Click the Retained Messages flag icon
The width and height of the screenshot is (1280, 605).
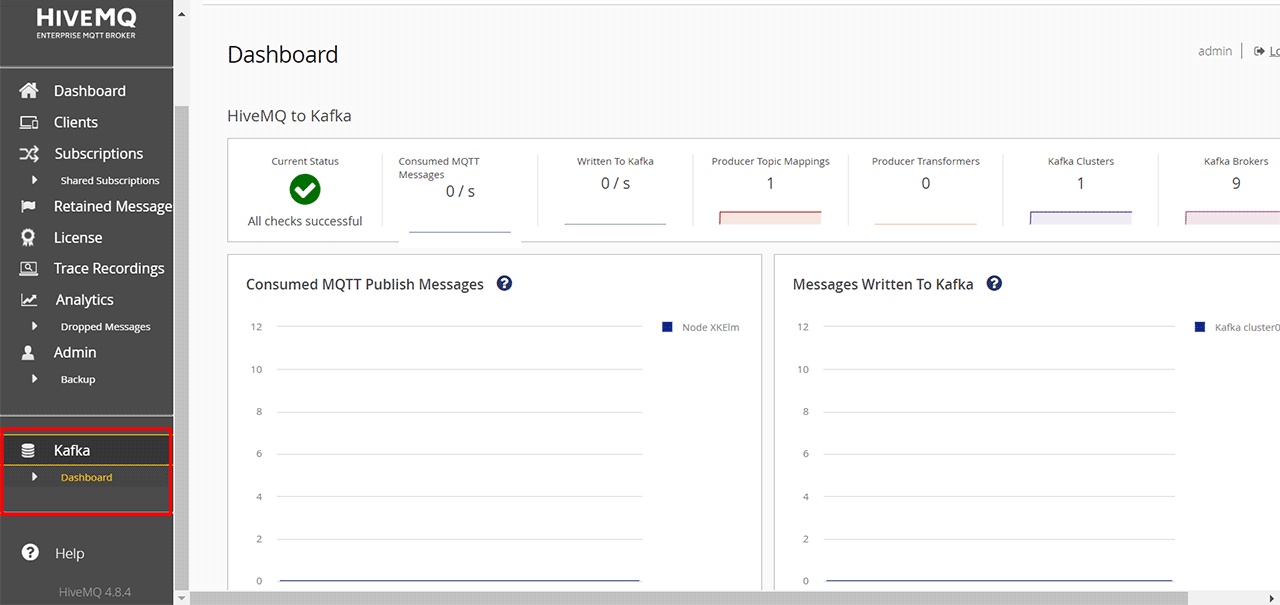(x=29, y=206)
